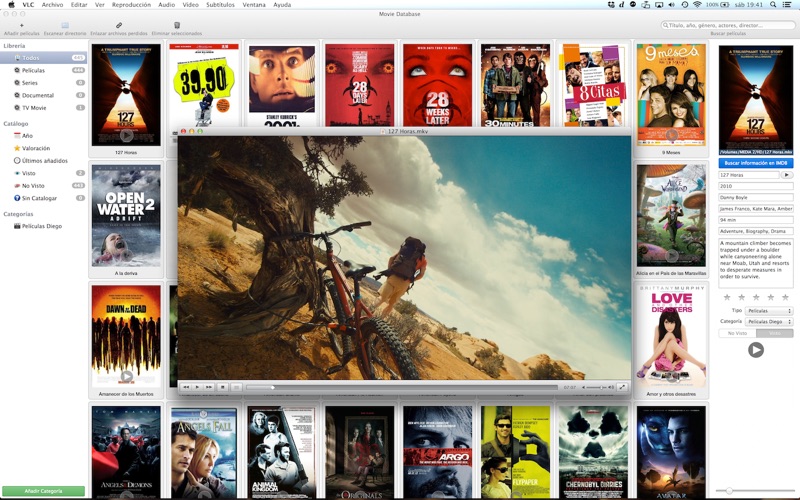
Task: Select the Alice in Wonderland poster
Action: (671, 215)
